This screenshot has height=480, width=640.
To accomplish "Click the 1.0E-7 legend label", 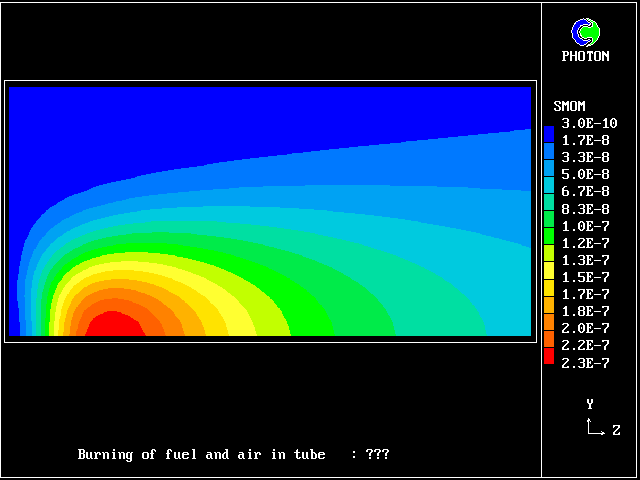I will (x=585, y=226).
